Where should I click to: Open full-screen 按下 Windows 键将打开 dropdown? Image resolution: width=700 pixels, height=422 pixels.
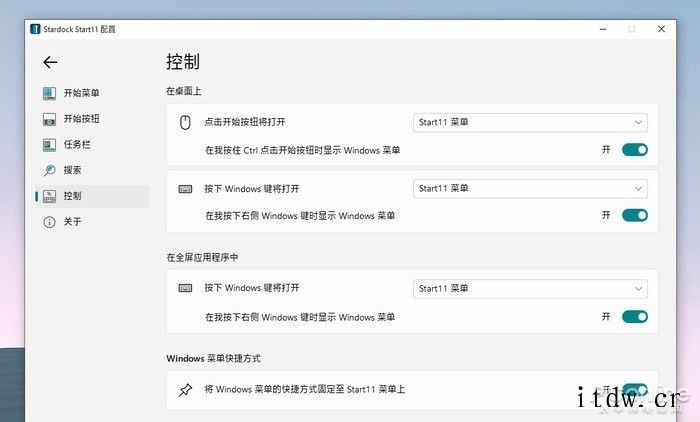pos(530,289)
